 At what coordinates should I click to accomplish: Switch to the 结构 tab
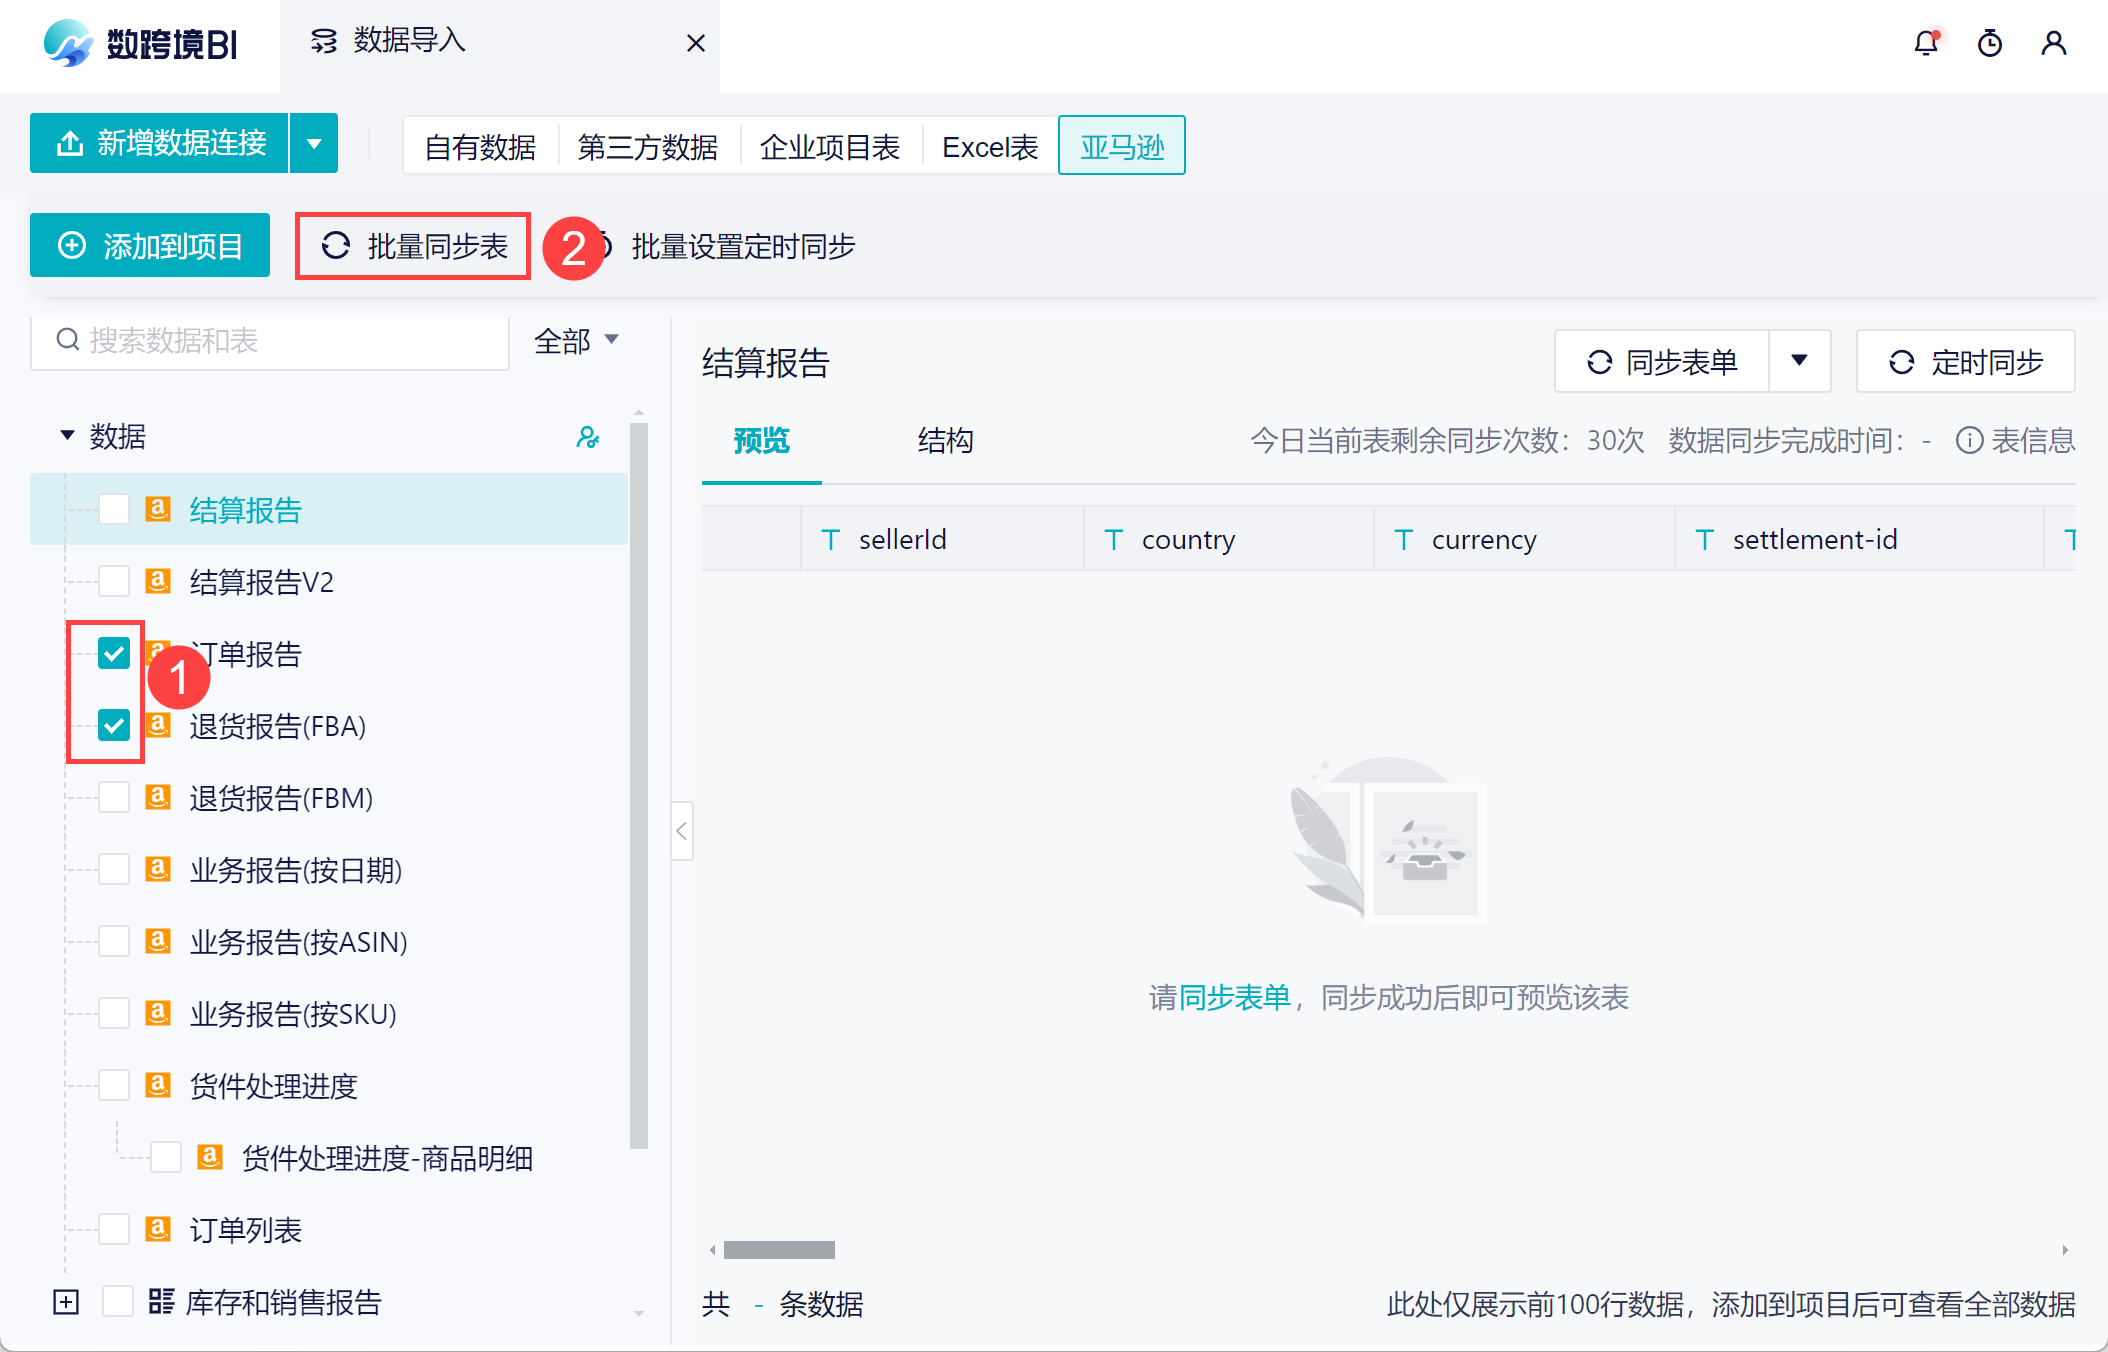point(945,440)
